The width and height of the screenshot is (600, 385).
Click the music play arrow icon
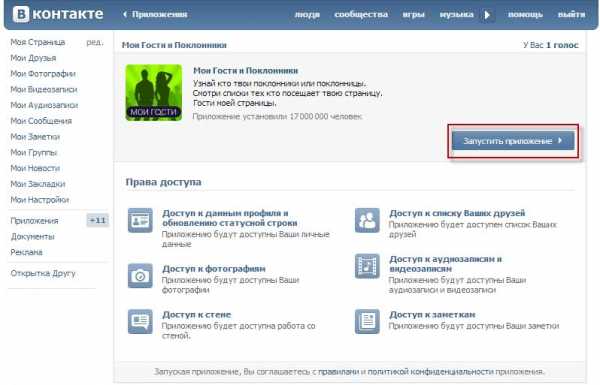[487, 15]
